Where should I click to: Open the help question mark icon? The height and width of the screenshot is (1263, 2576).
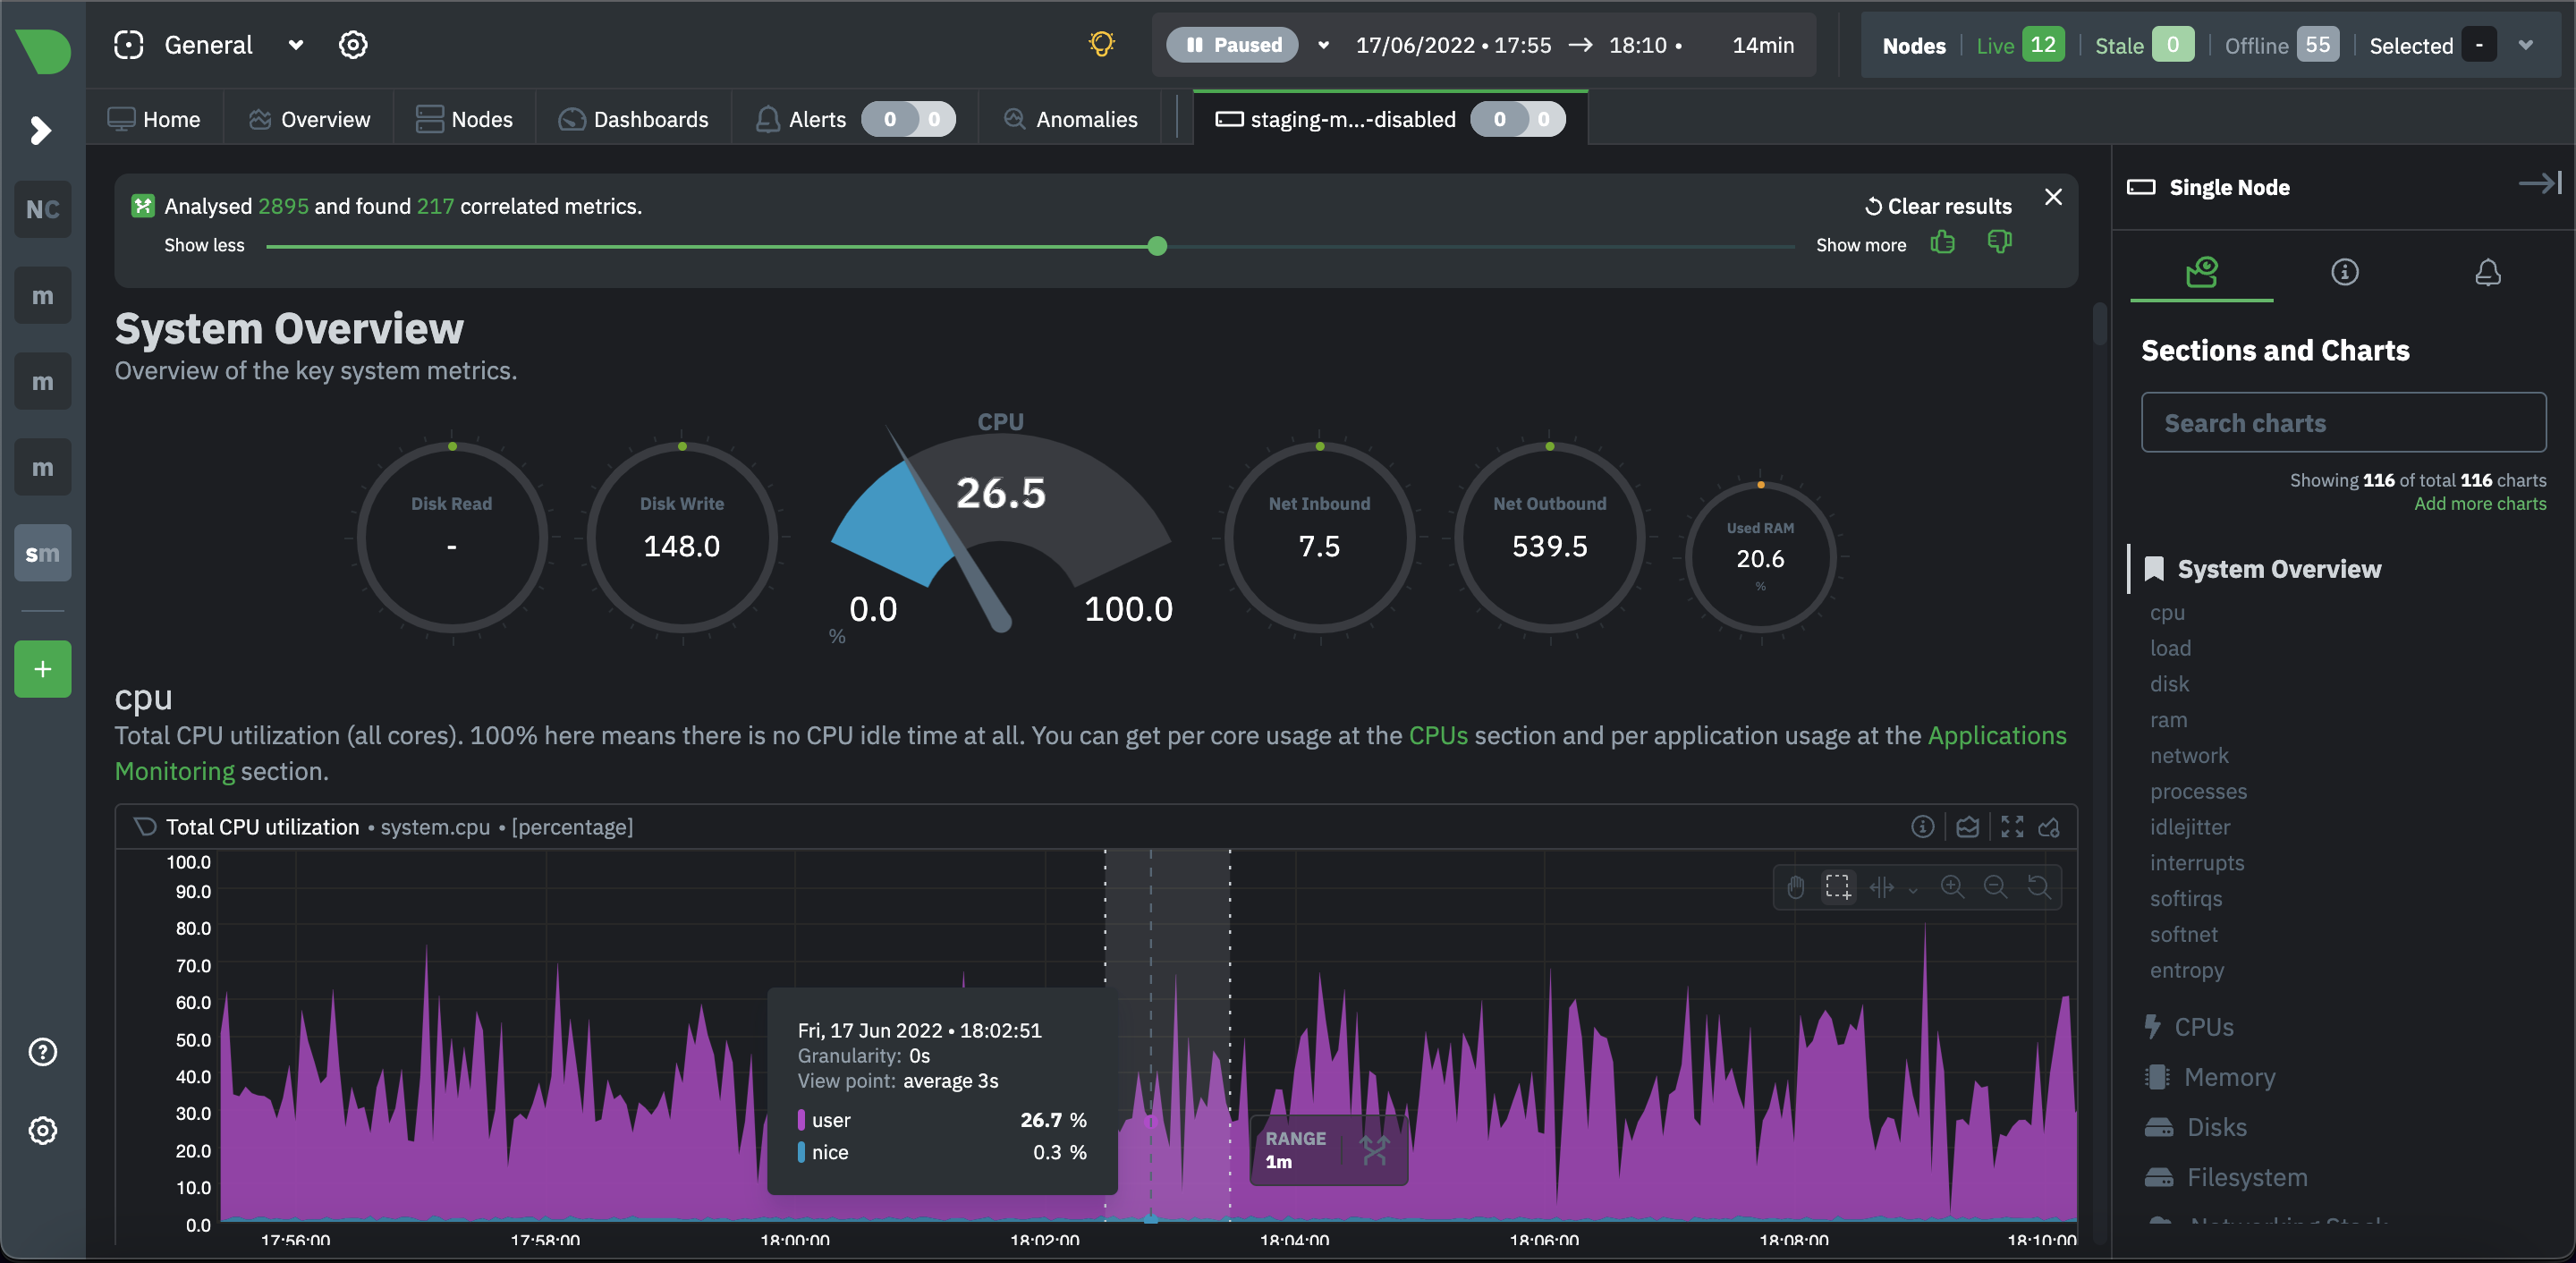click(43, 1052)
